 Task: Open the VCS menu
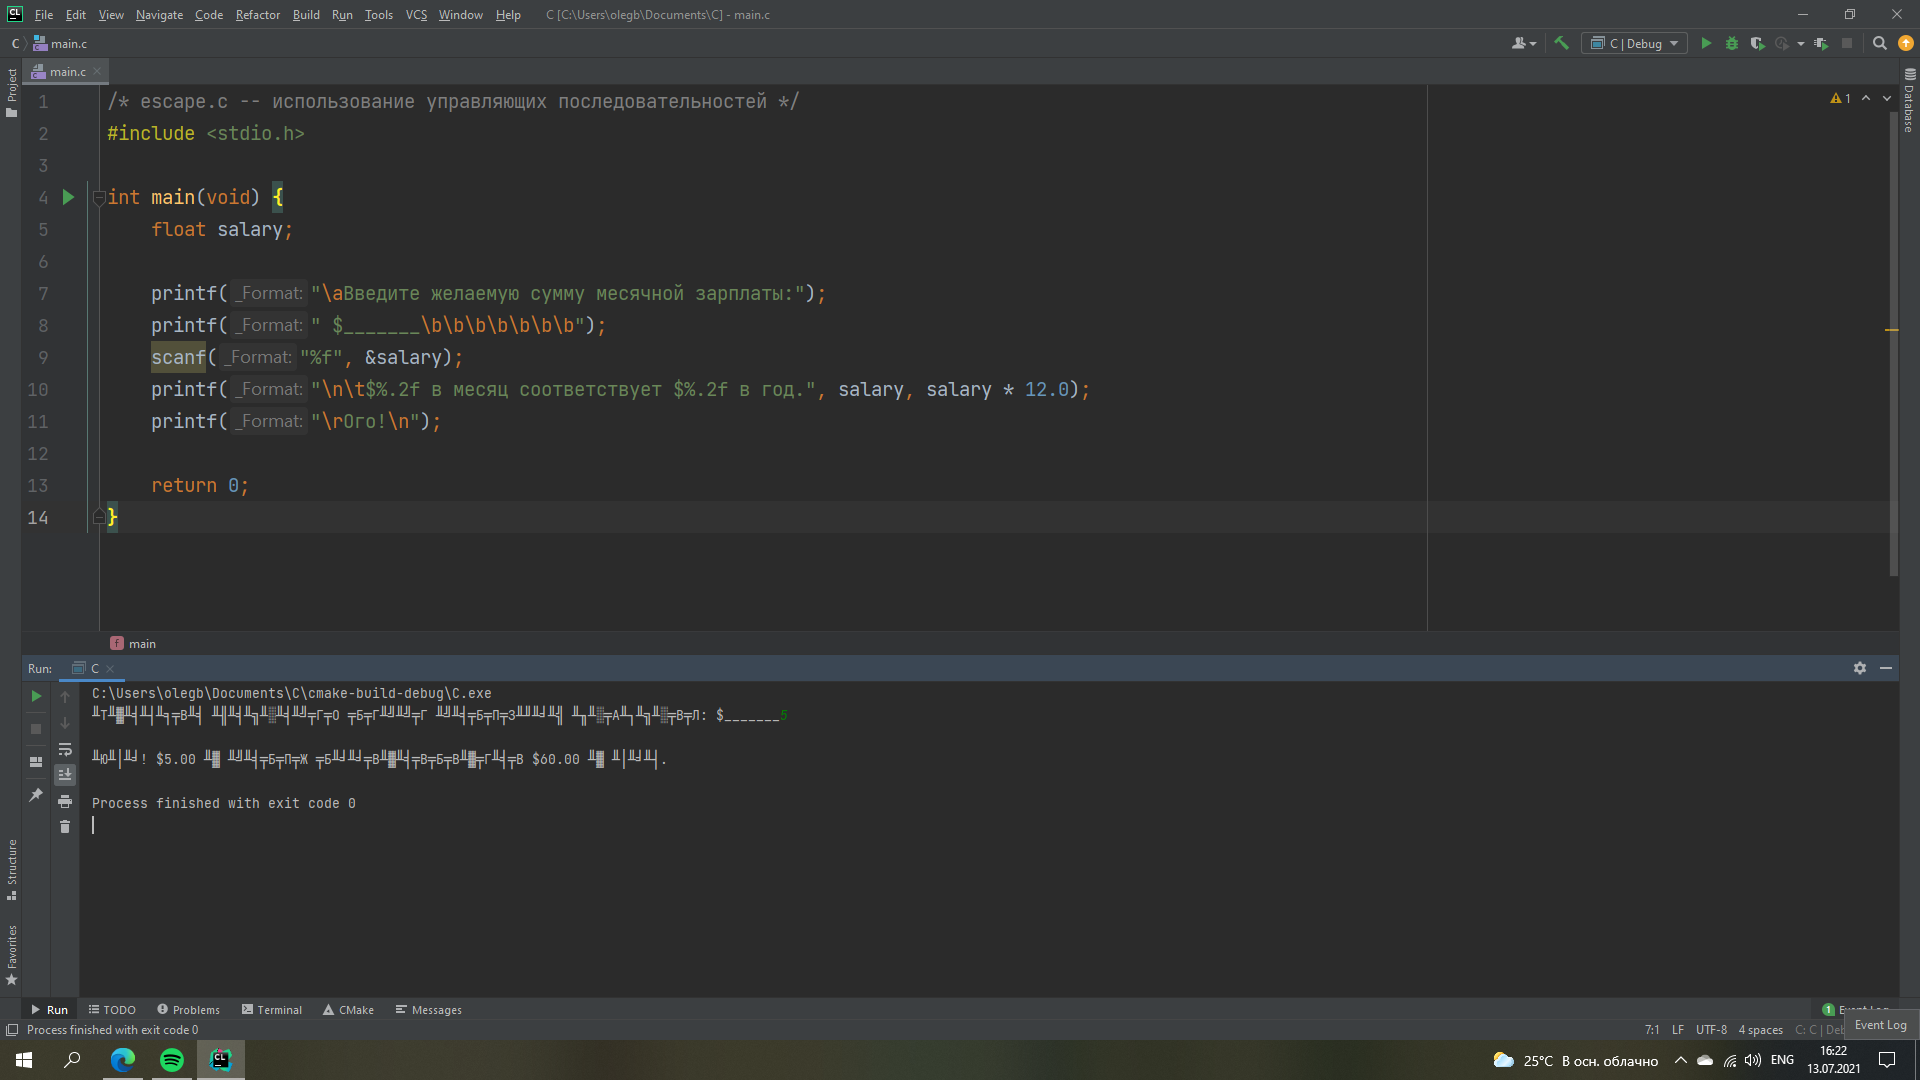coord(416,15)
